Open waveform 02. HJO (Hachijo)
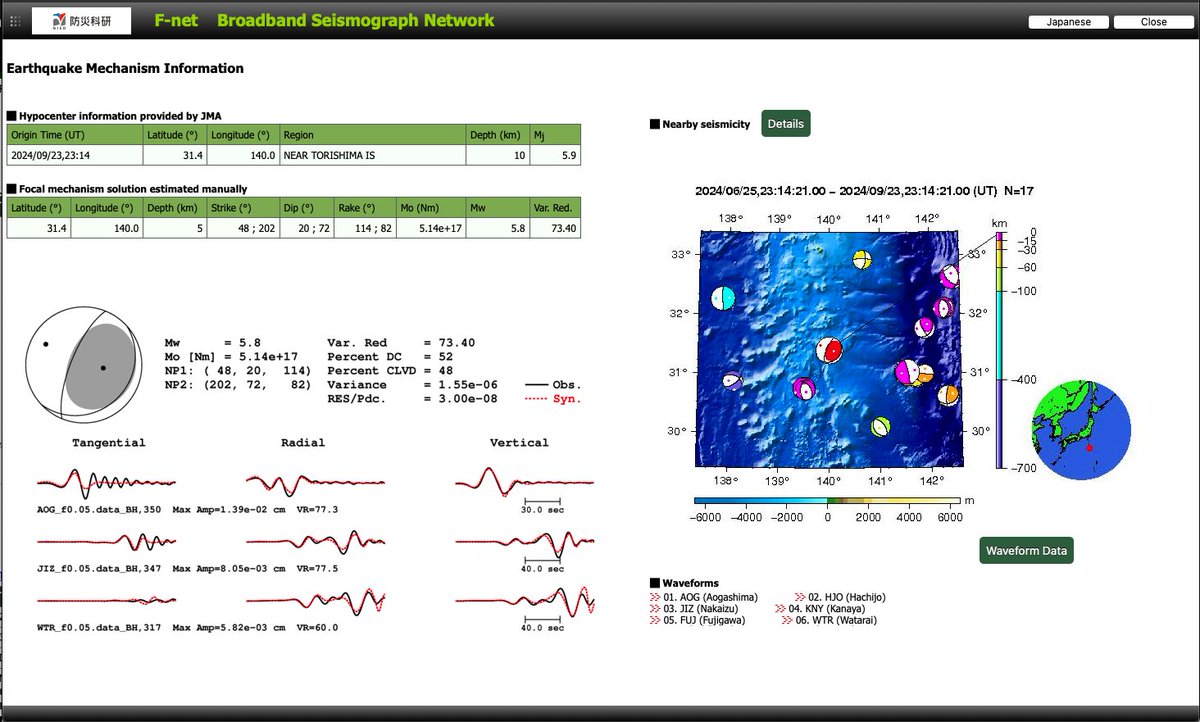 [x=840, y=597]
